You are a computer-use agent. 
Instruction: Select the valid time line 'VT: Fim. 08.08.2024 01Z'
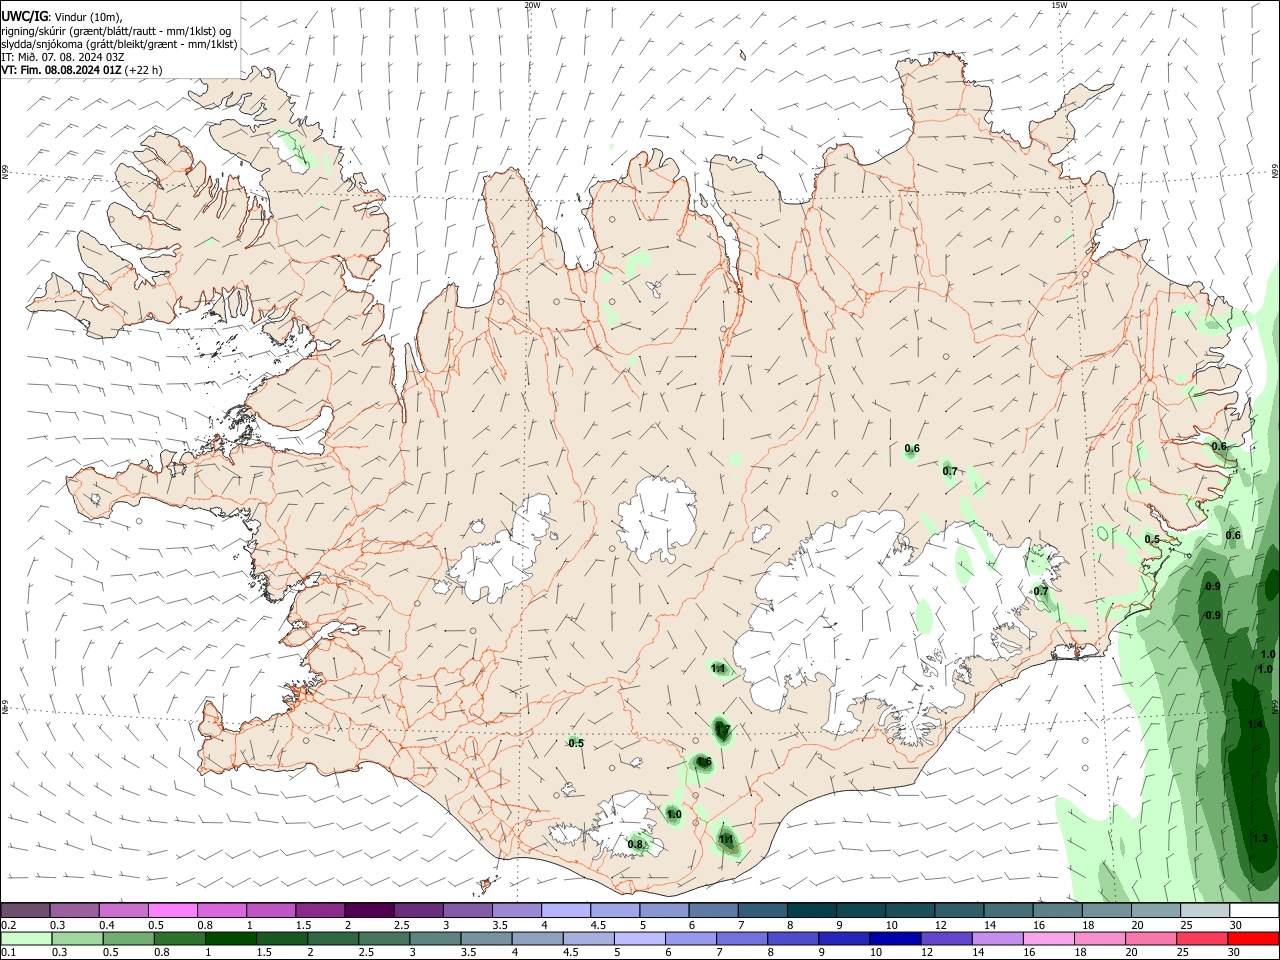click(62, 70)
